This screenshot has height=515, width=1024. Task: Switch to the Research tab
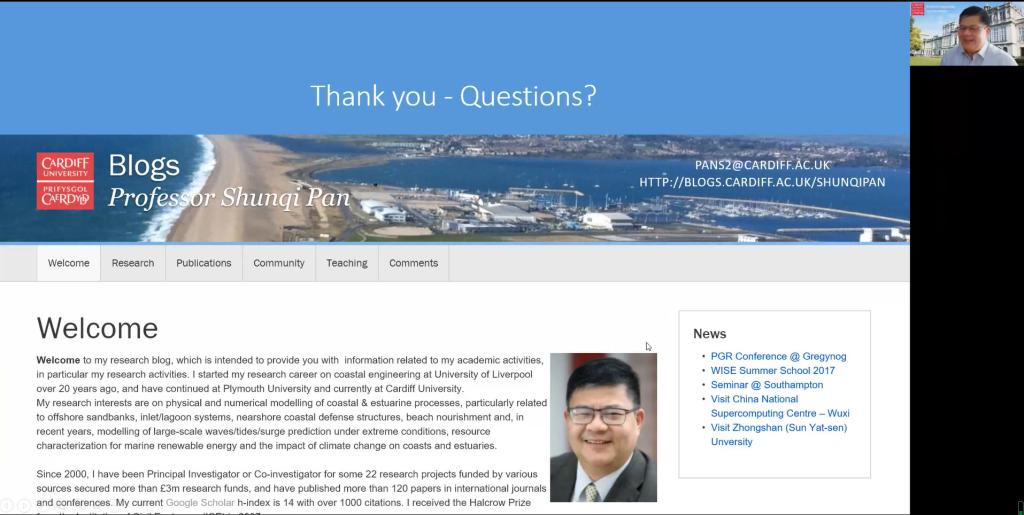(x=133, y=263)
